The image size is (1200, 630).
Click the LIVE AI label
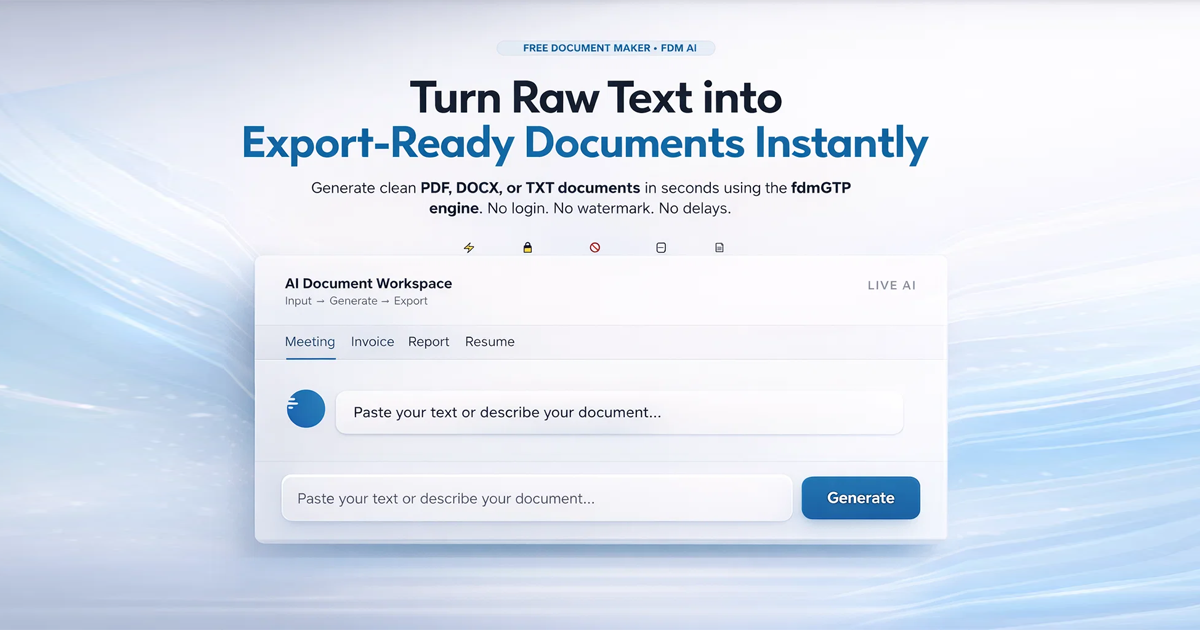point(892,285)
